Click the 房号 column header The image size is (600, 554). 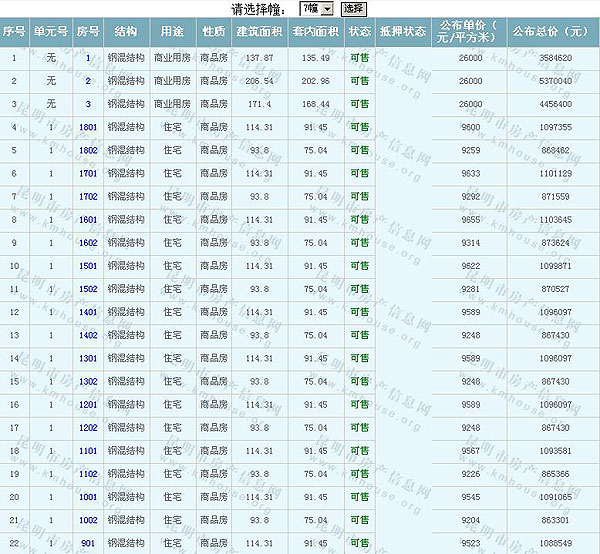[88, 31]
